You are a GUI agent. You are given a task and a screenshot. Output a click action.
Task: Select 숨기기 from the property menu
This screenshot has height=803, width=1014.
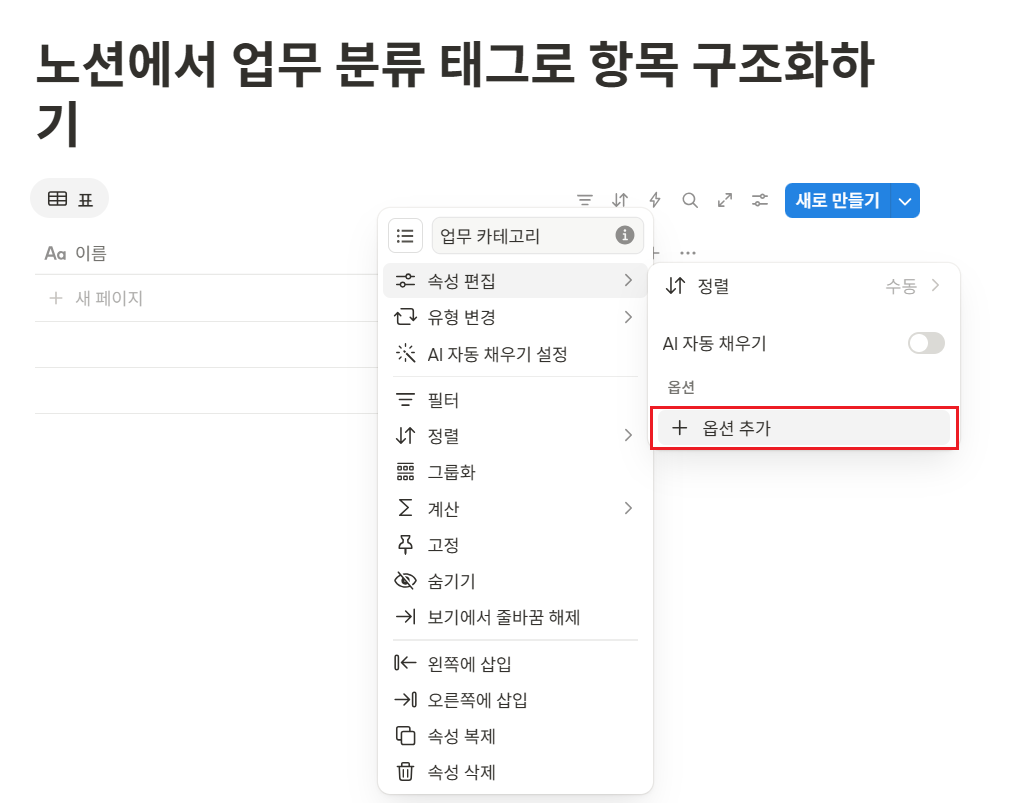[x=450, y=580]
